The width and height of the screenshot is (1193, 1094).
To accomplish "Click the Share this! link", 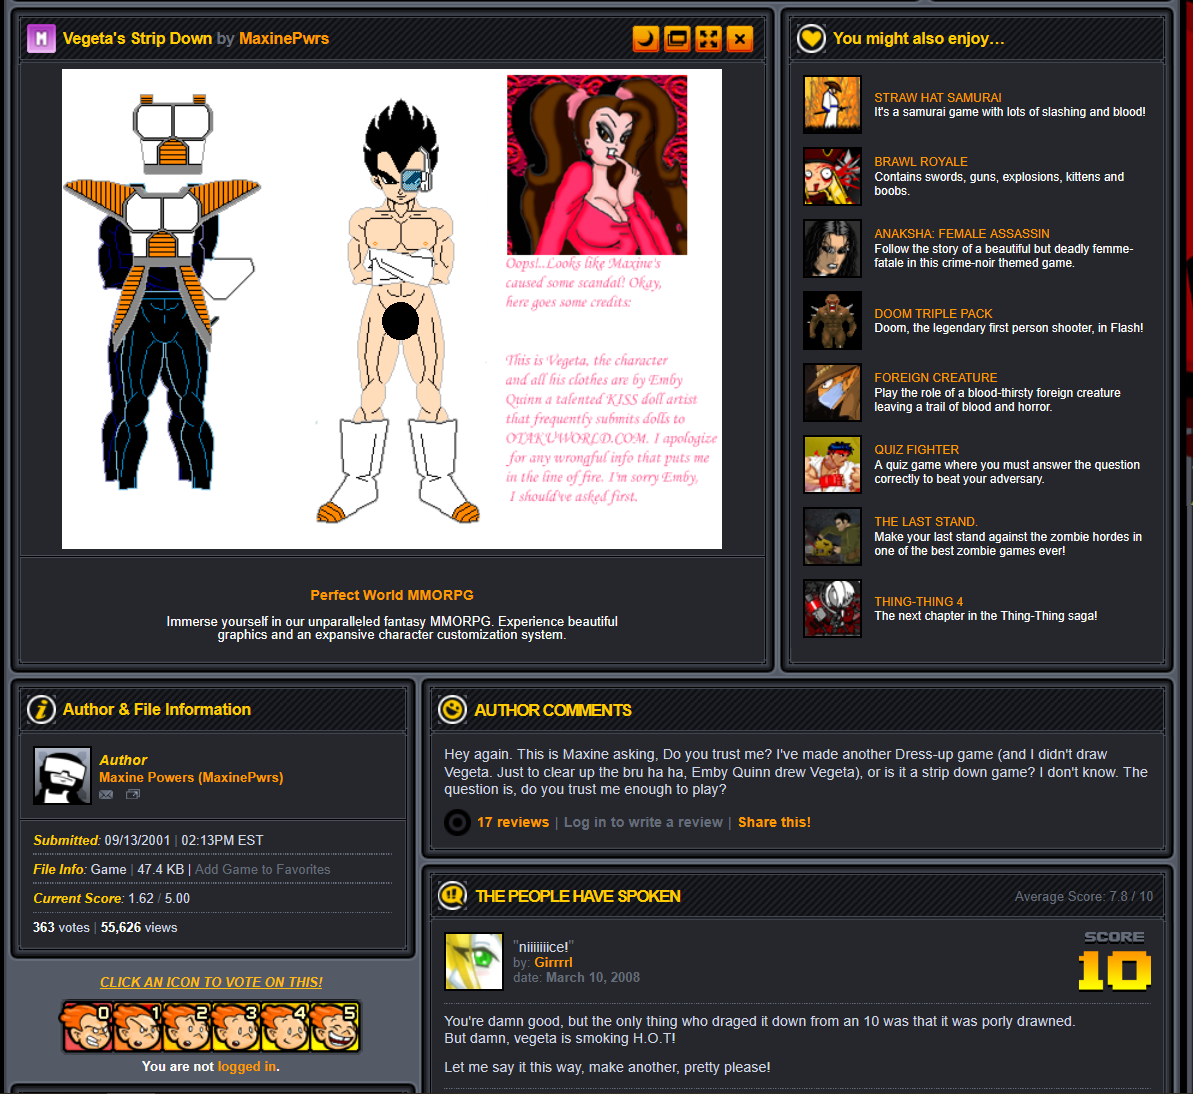I will [775, 822].
